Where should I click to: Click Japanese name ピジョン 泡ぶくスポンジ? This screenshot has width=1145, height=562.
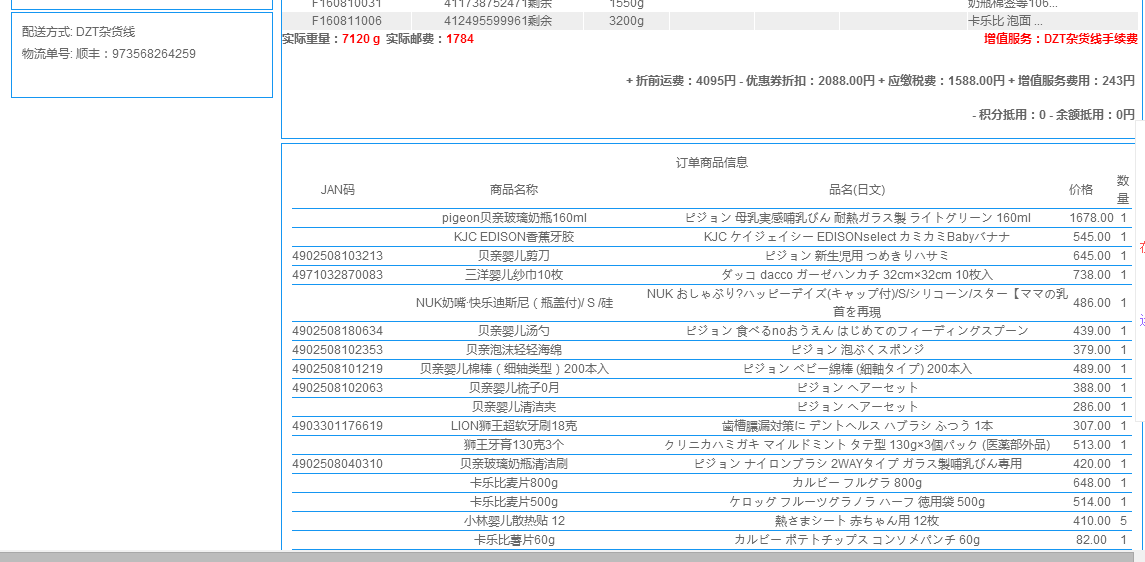click(857, 350)
